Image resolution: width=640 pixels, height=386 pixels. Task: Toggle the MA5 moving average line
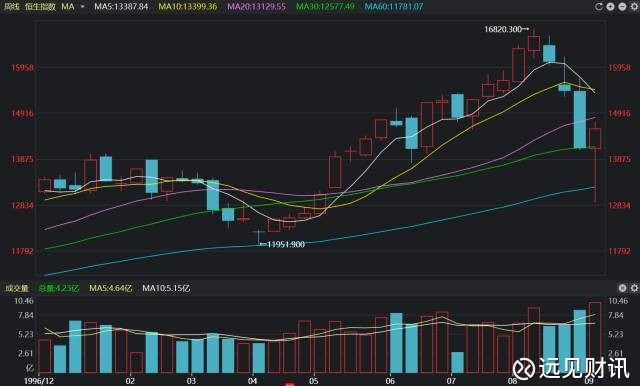click(x=121, y=7)
